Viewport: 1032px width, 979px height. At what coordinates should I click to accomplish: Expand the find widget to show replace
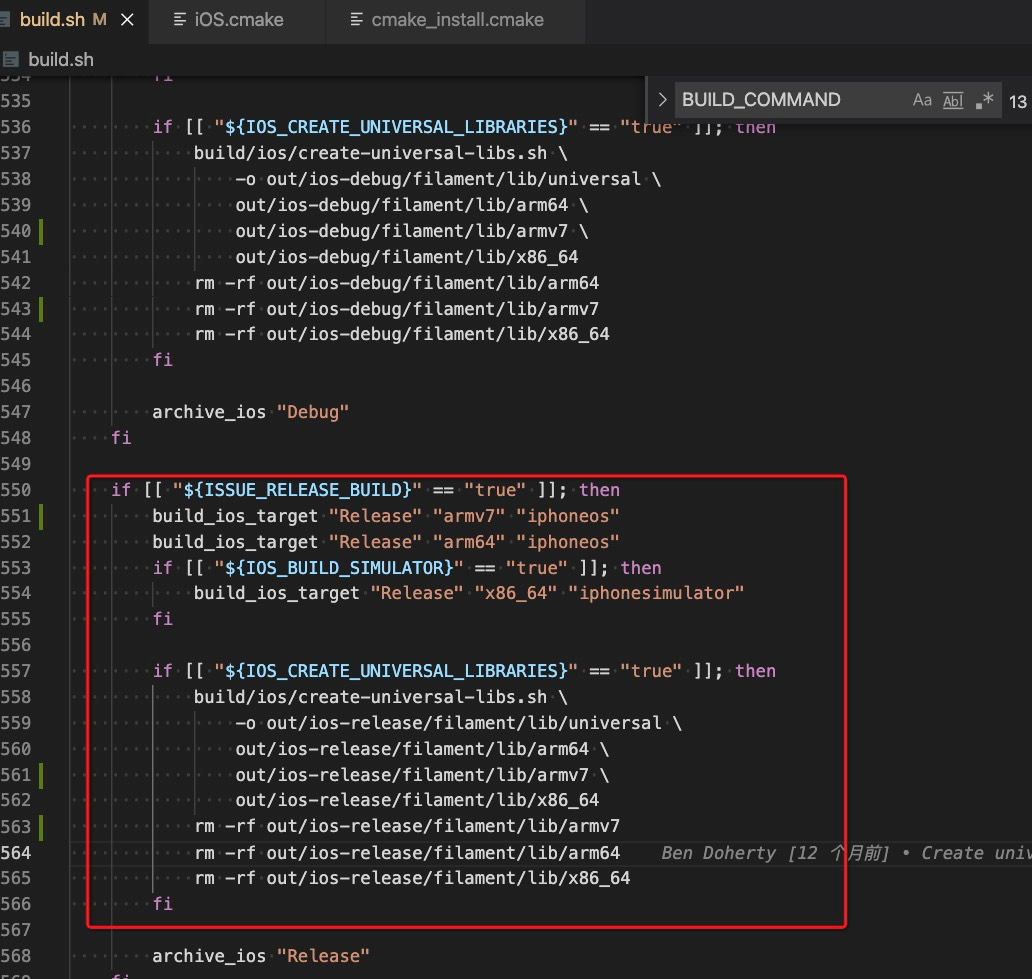(662, 99)
